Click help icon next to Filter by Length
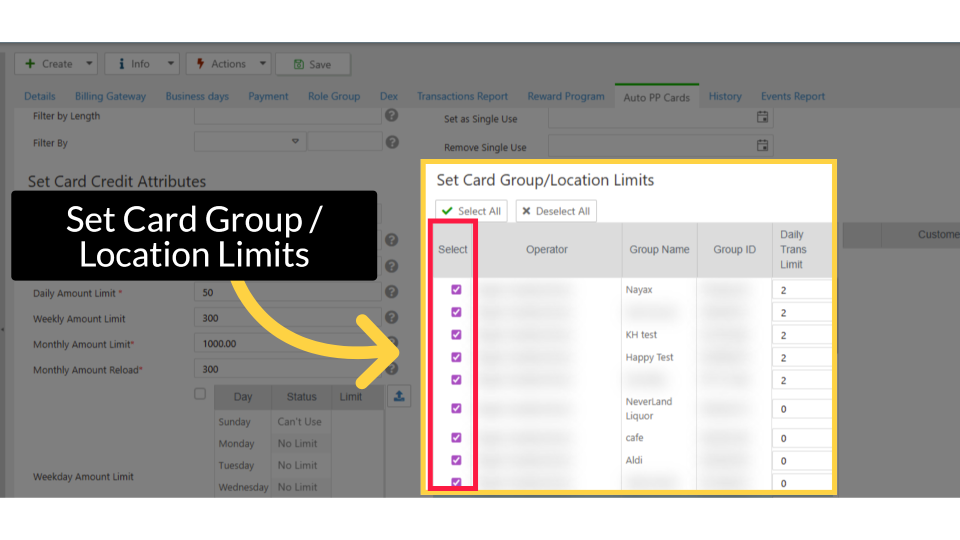Image resolution: width=960 pixels, height=540 pixels. [x=392, y=115]
